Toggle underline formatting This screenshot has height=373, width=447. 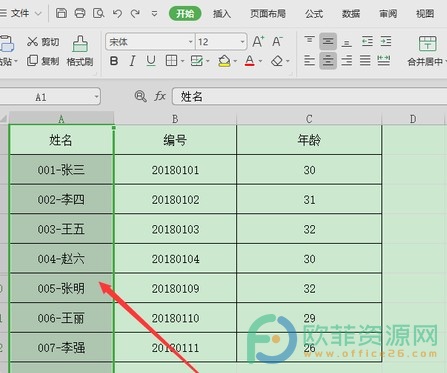(151, 61)
